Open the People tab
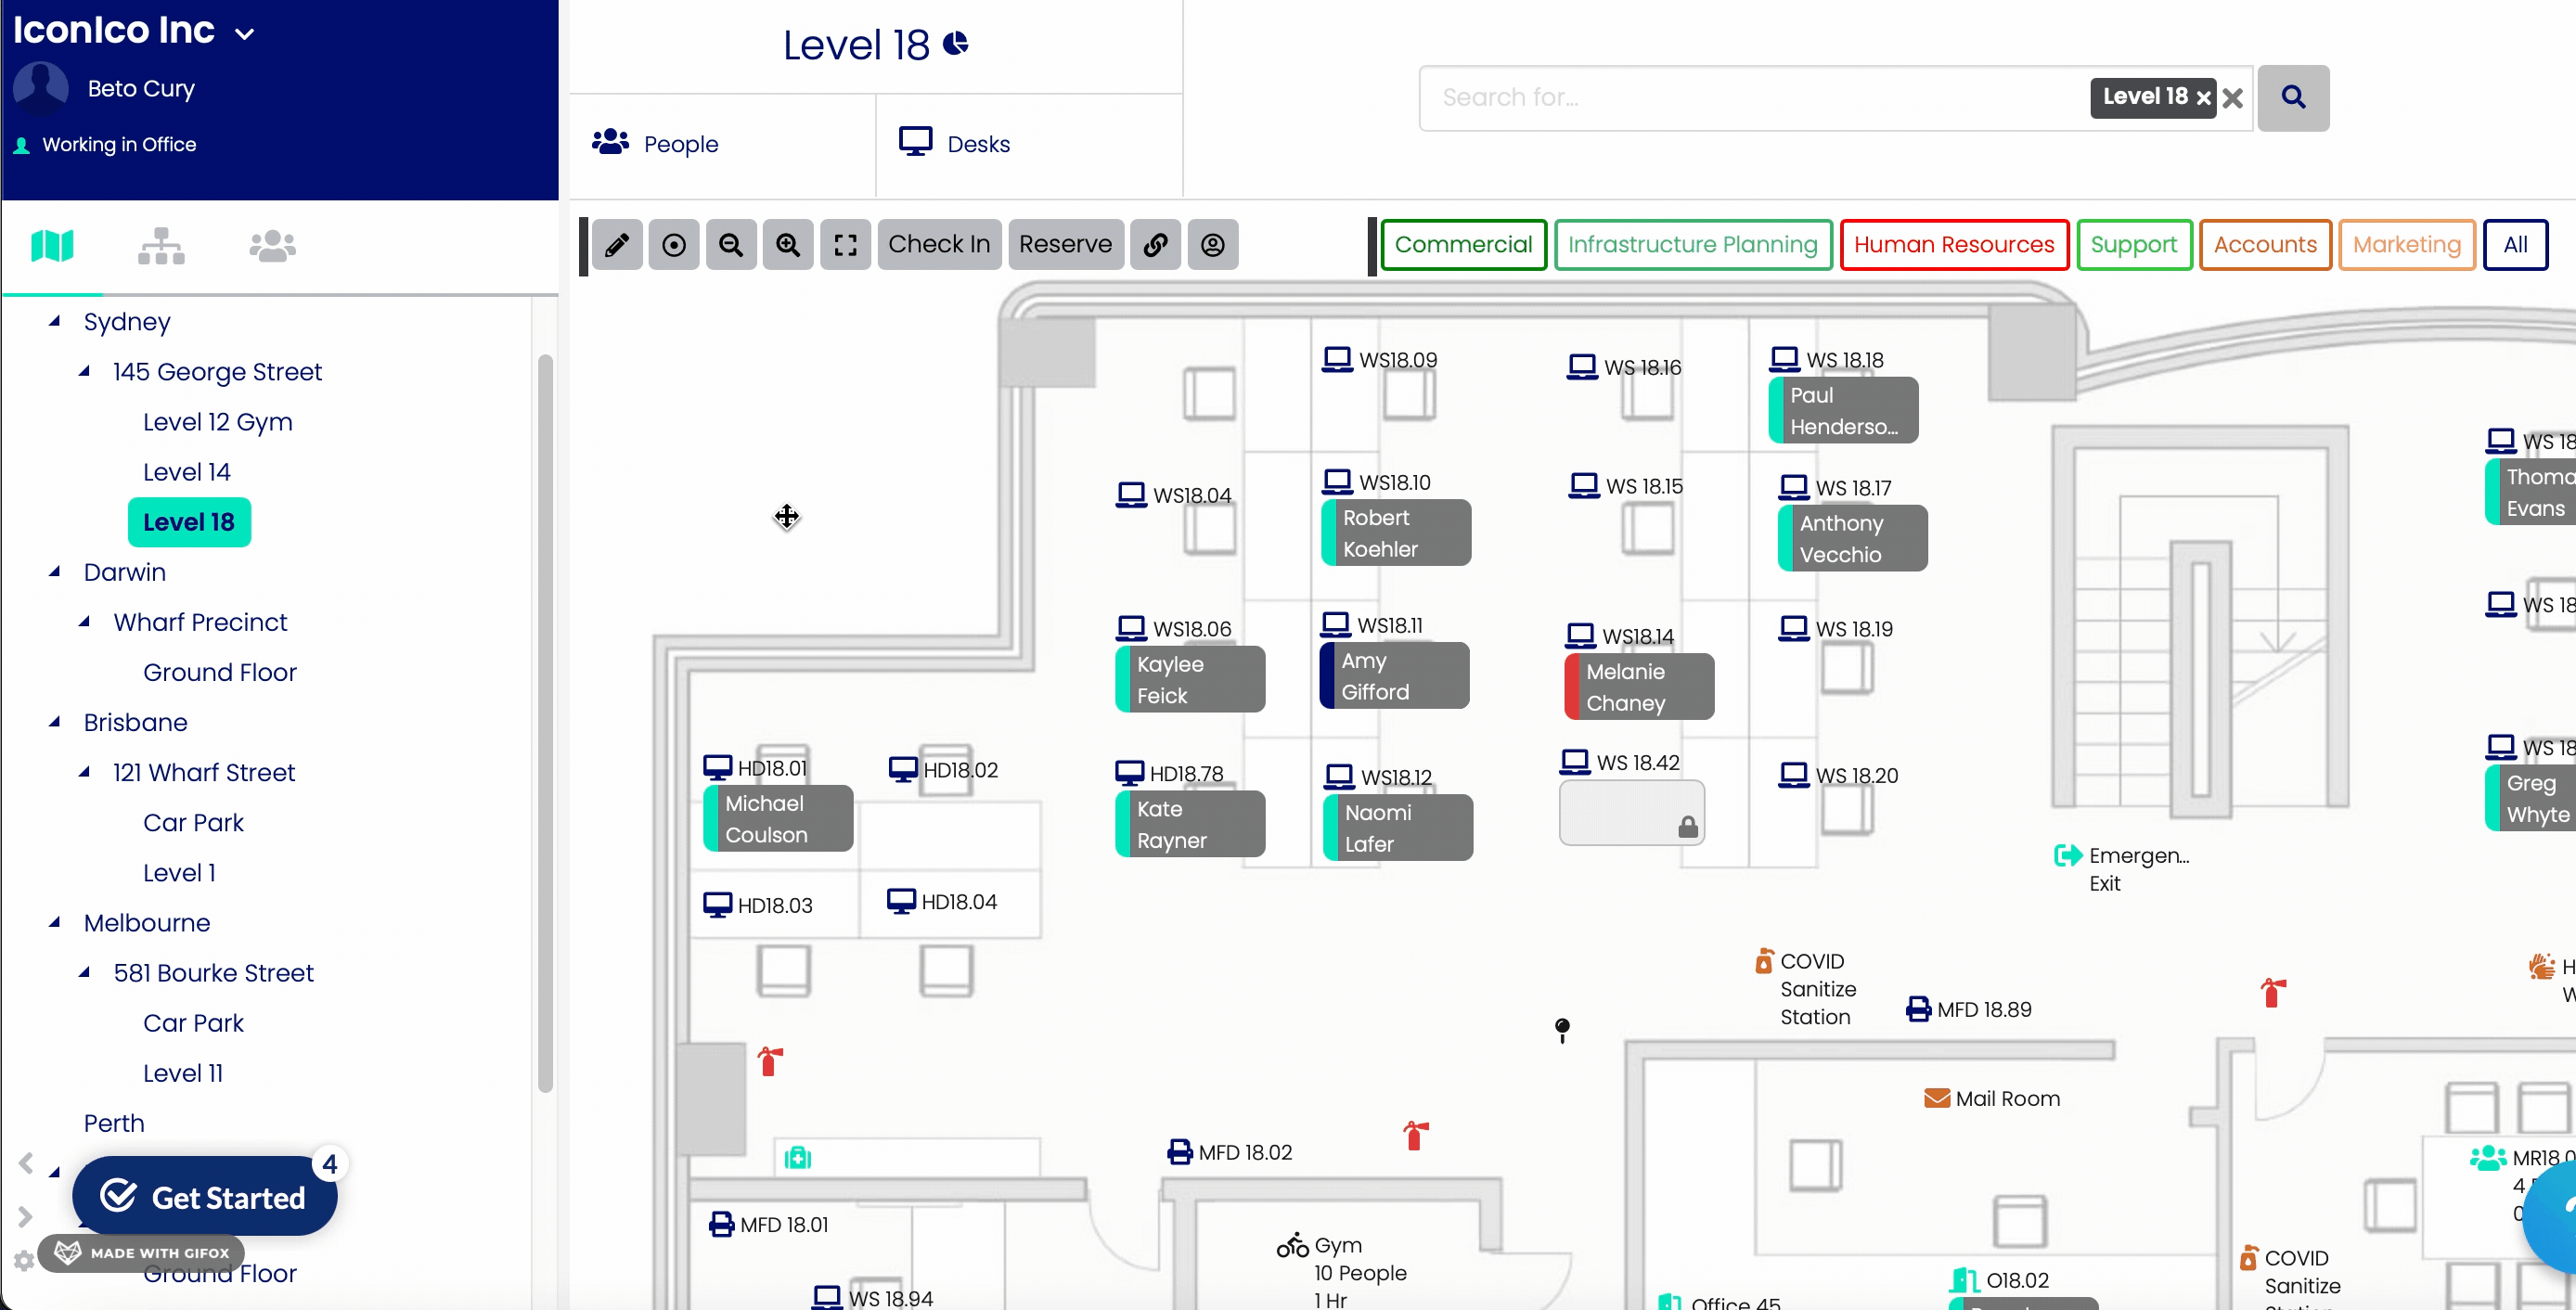Screen dimensions: 2576x1310 pos(722,144)
